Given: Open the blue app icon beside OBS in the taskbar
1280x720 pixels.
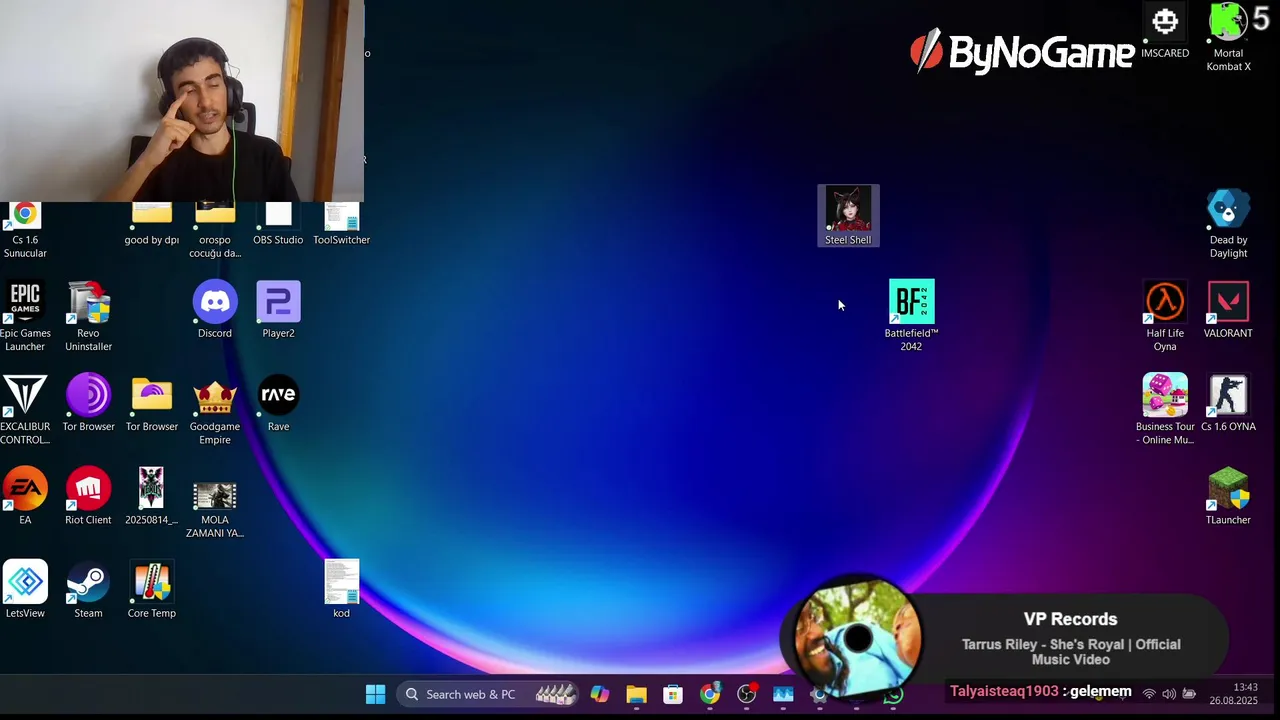Looking at the screenshot, I should coord(783,694).
